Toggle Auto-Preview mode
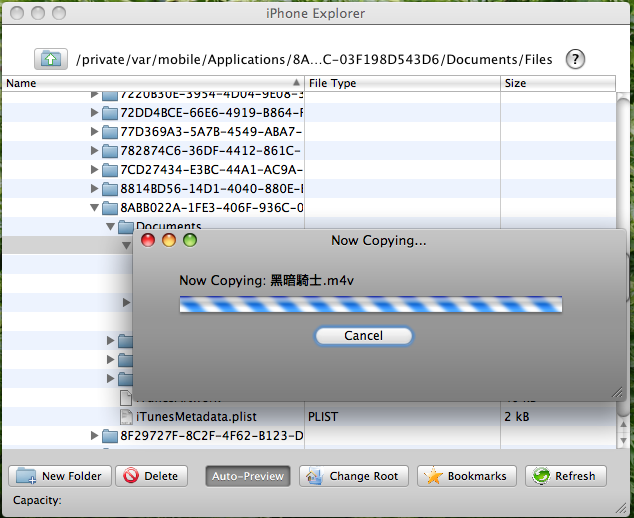This screenshot has height=518, width=634. click(x=248, y=476)
